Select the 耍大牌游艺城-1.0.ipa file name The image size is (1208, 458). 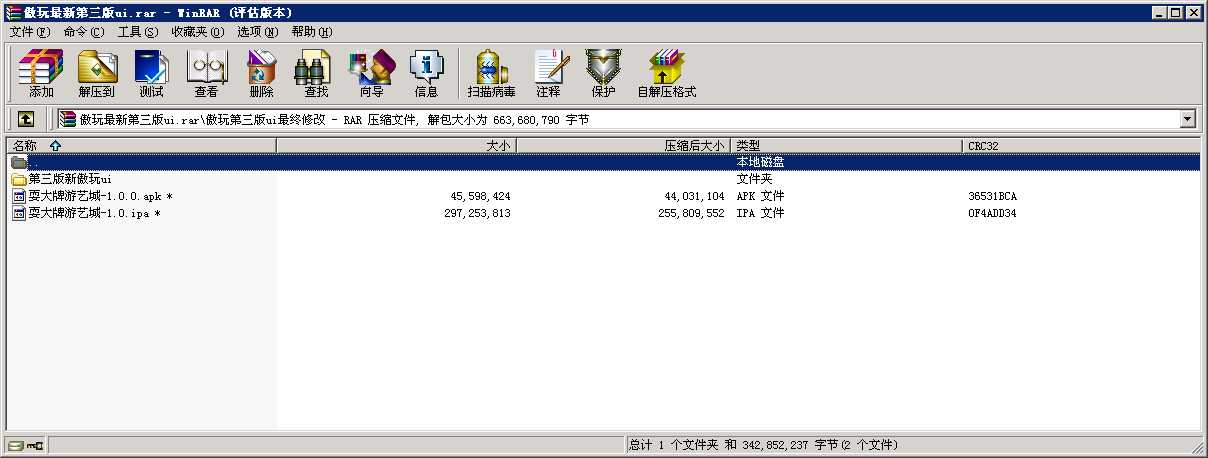[x=94, y=213]
